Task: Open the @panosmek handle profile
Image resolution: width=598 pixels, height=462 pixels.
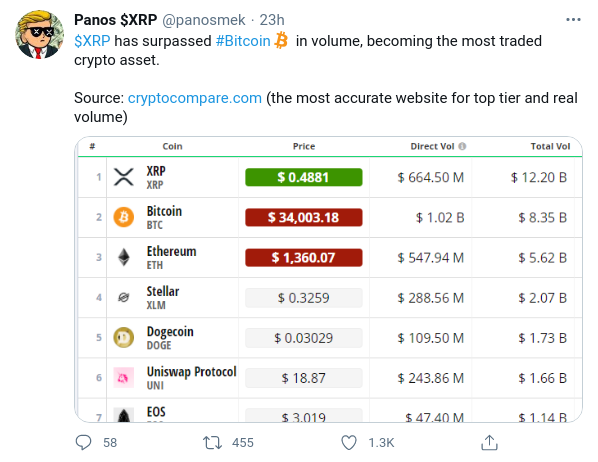Action: pos(204,20)
